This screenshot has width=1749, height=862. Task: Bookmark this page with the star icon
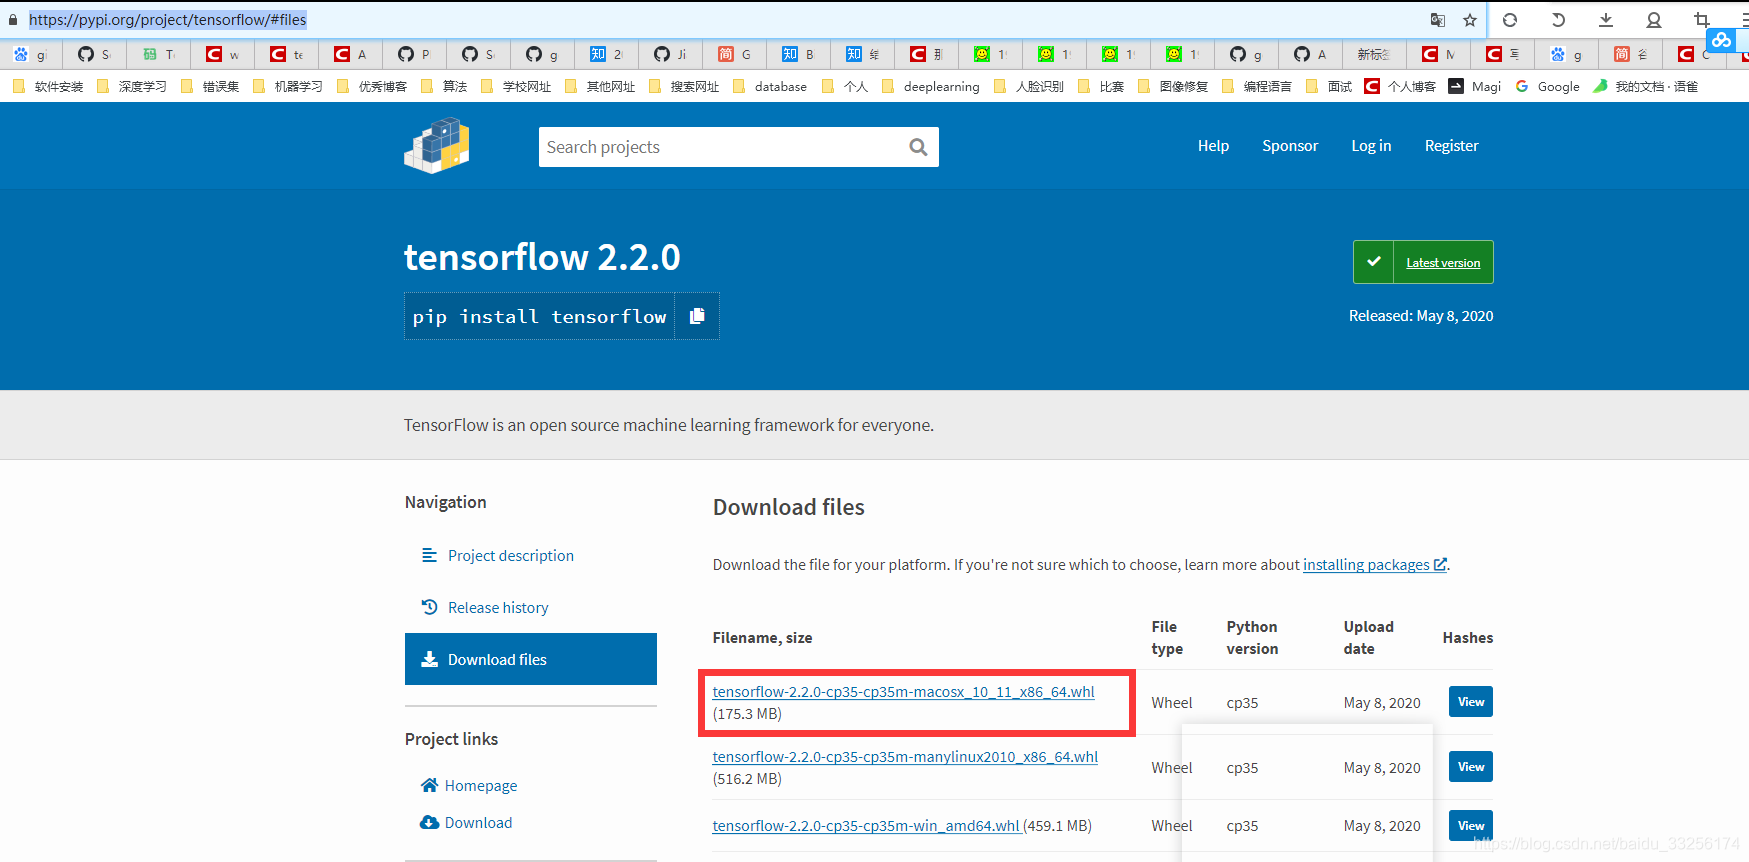pyautogui.click(x=1470, y=20)
